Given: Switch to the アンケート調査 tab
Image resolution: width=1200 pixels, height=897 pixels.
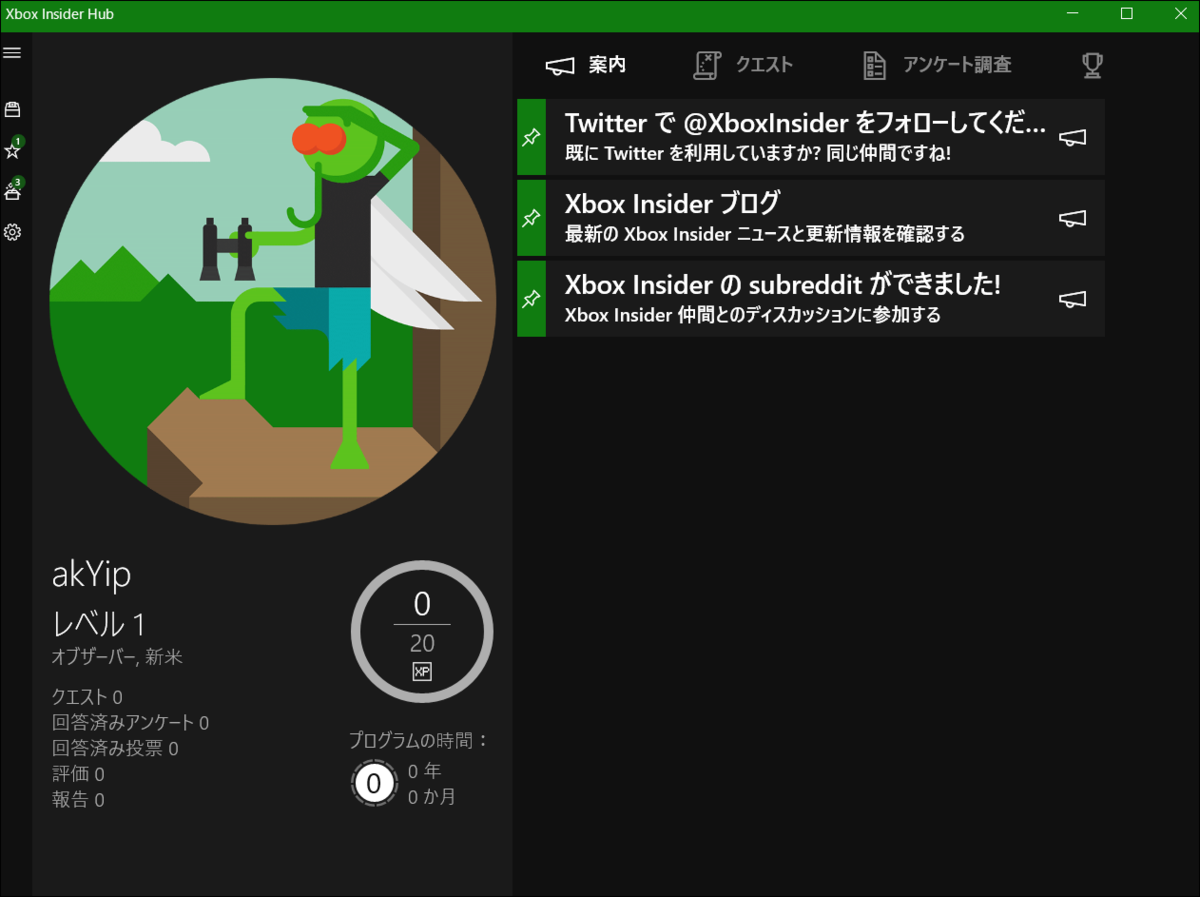Looking at the screenshot, I should (x=937, y=65).
